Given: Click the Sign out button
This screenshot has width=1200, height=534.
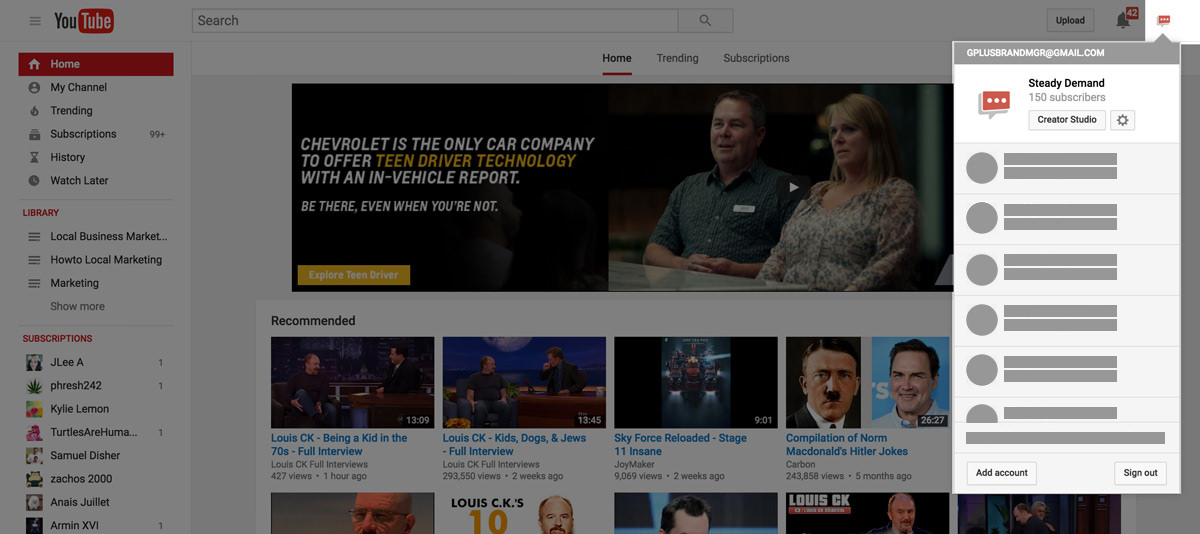Looking at the screenshot, I should [x=1139, y=473].
